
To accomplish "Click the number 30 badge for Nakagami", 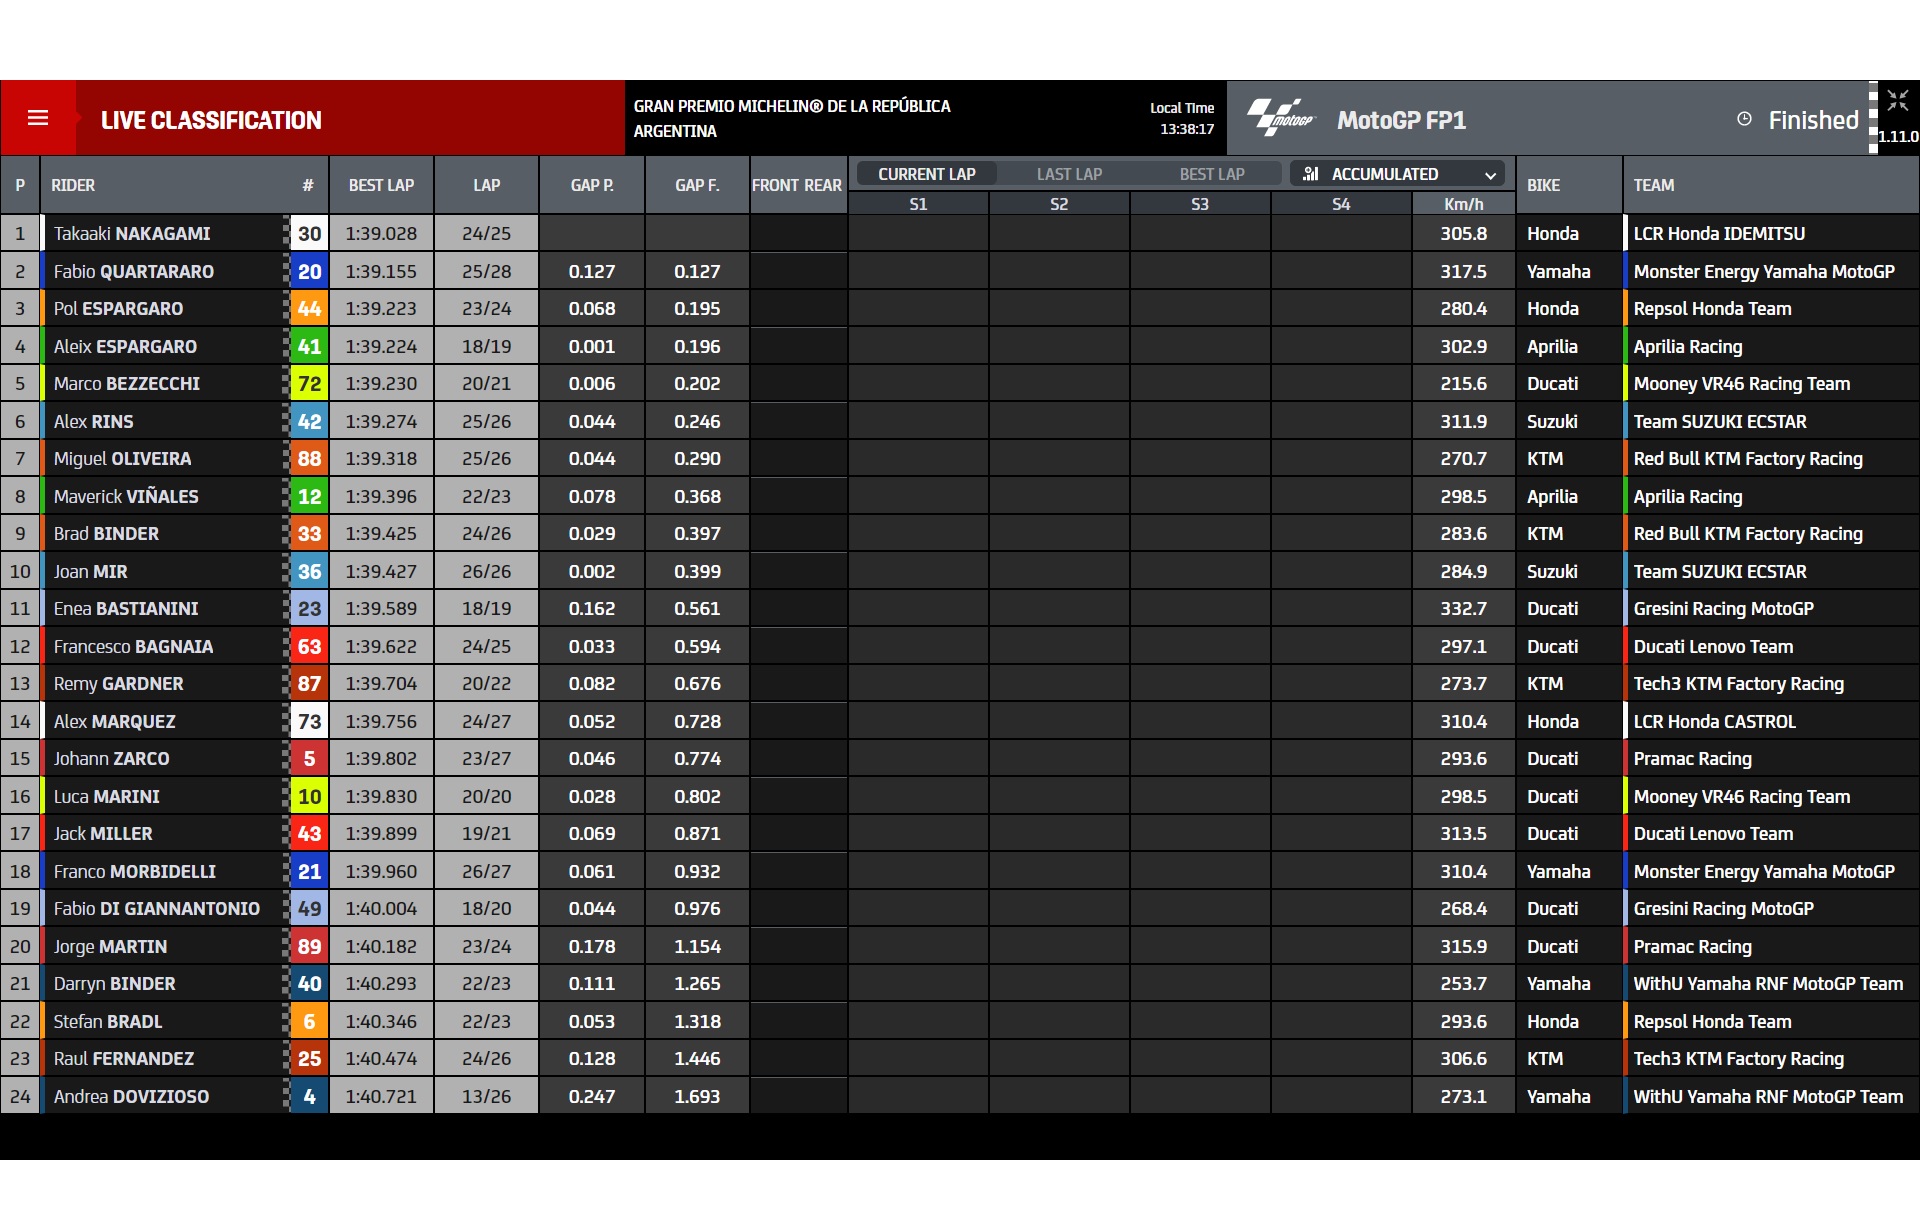I will (x=309, y=233).
